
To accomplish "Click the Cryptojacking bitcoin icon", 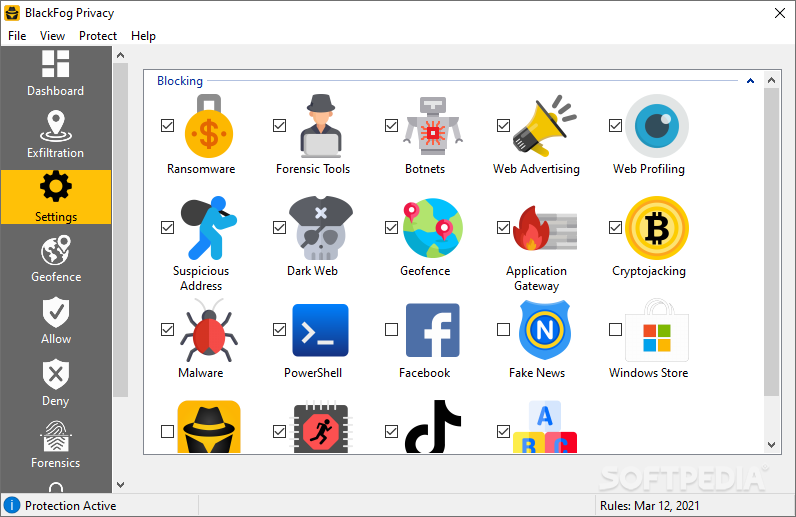I will (x=657, y=228).
